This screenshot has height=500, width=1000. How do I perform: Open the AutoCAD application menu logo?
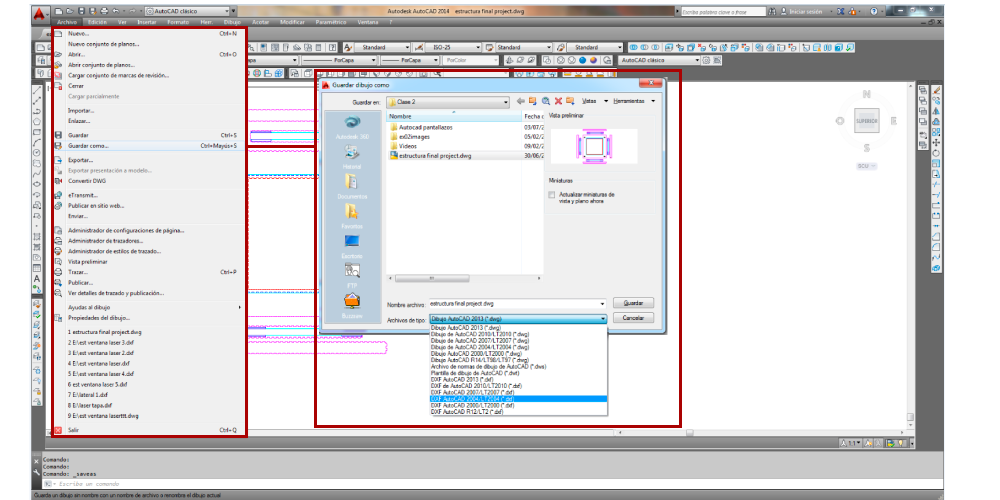click(40, 13)
